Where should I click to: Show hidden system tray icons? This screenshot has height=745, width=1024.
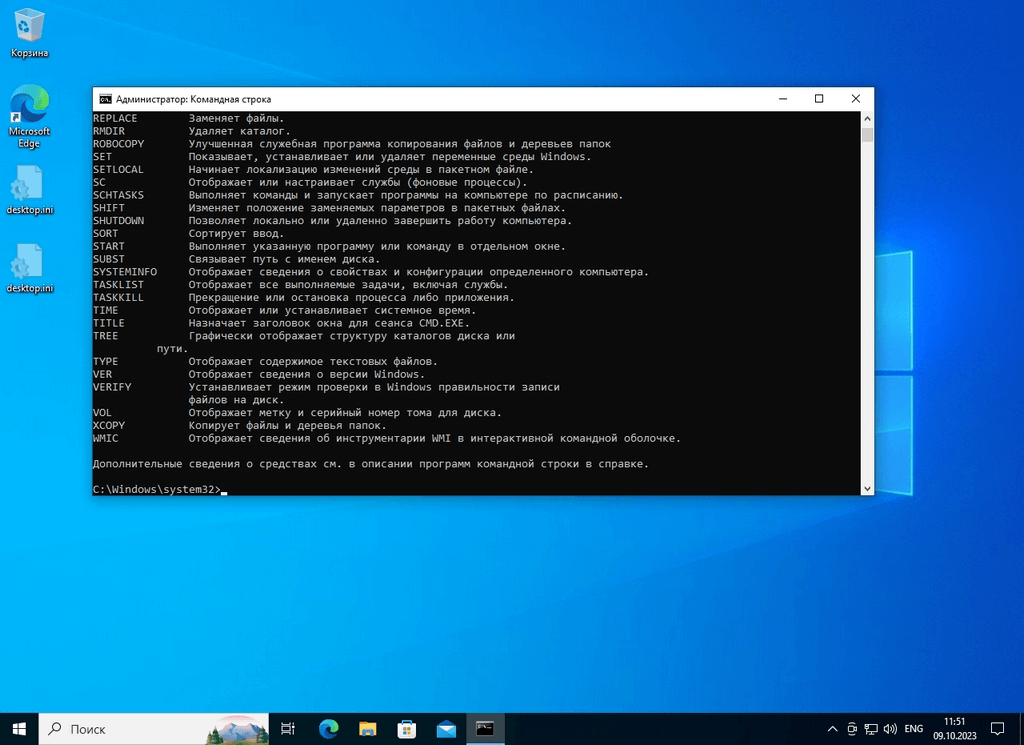click(832, 729)
